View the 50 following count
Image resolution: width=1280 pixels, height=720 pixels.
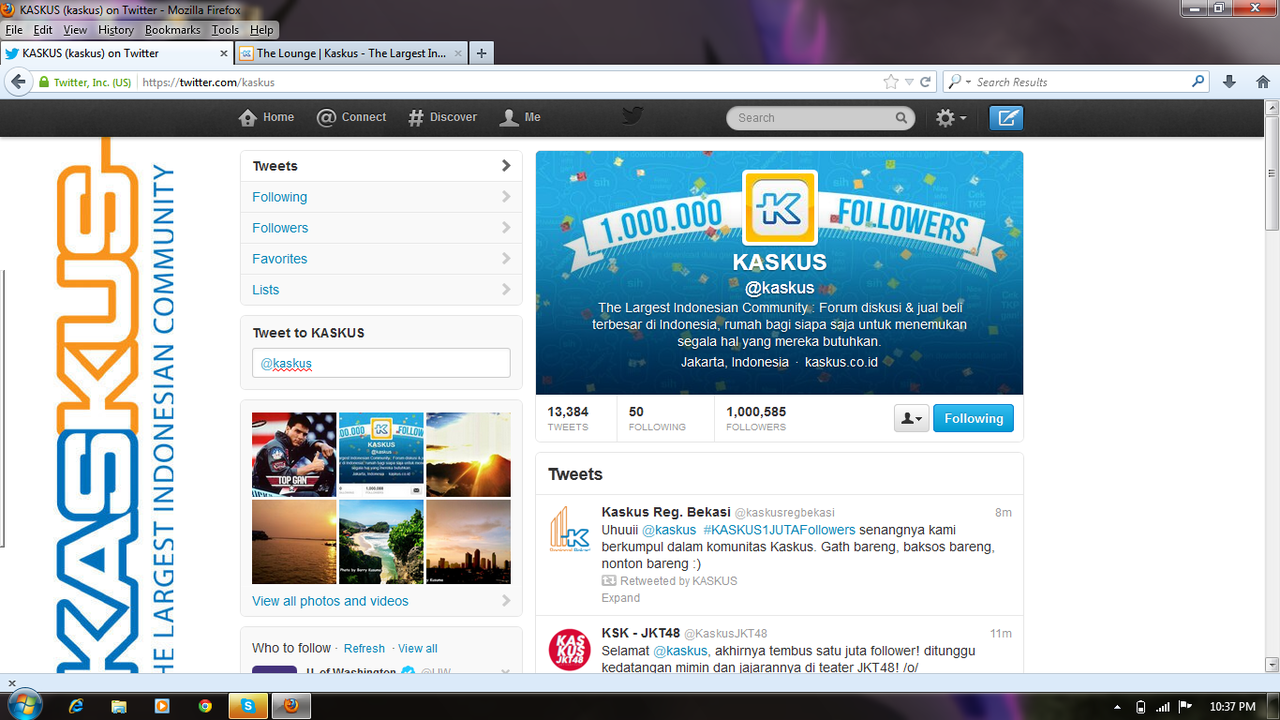(657, 418)
